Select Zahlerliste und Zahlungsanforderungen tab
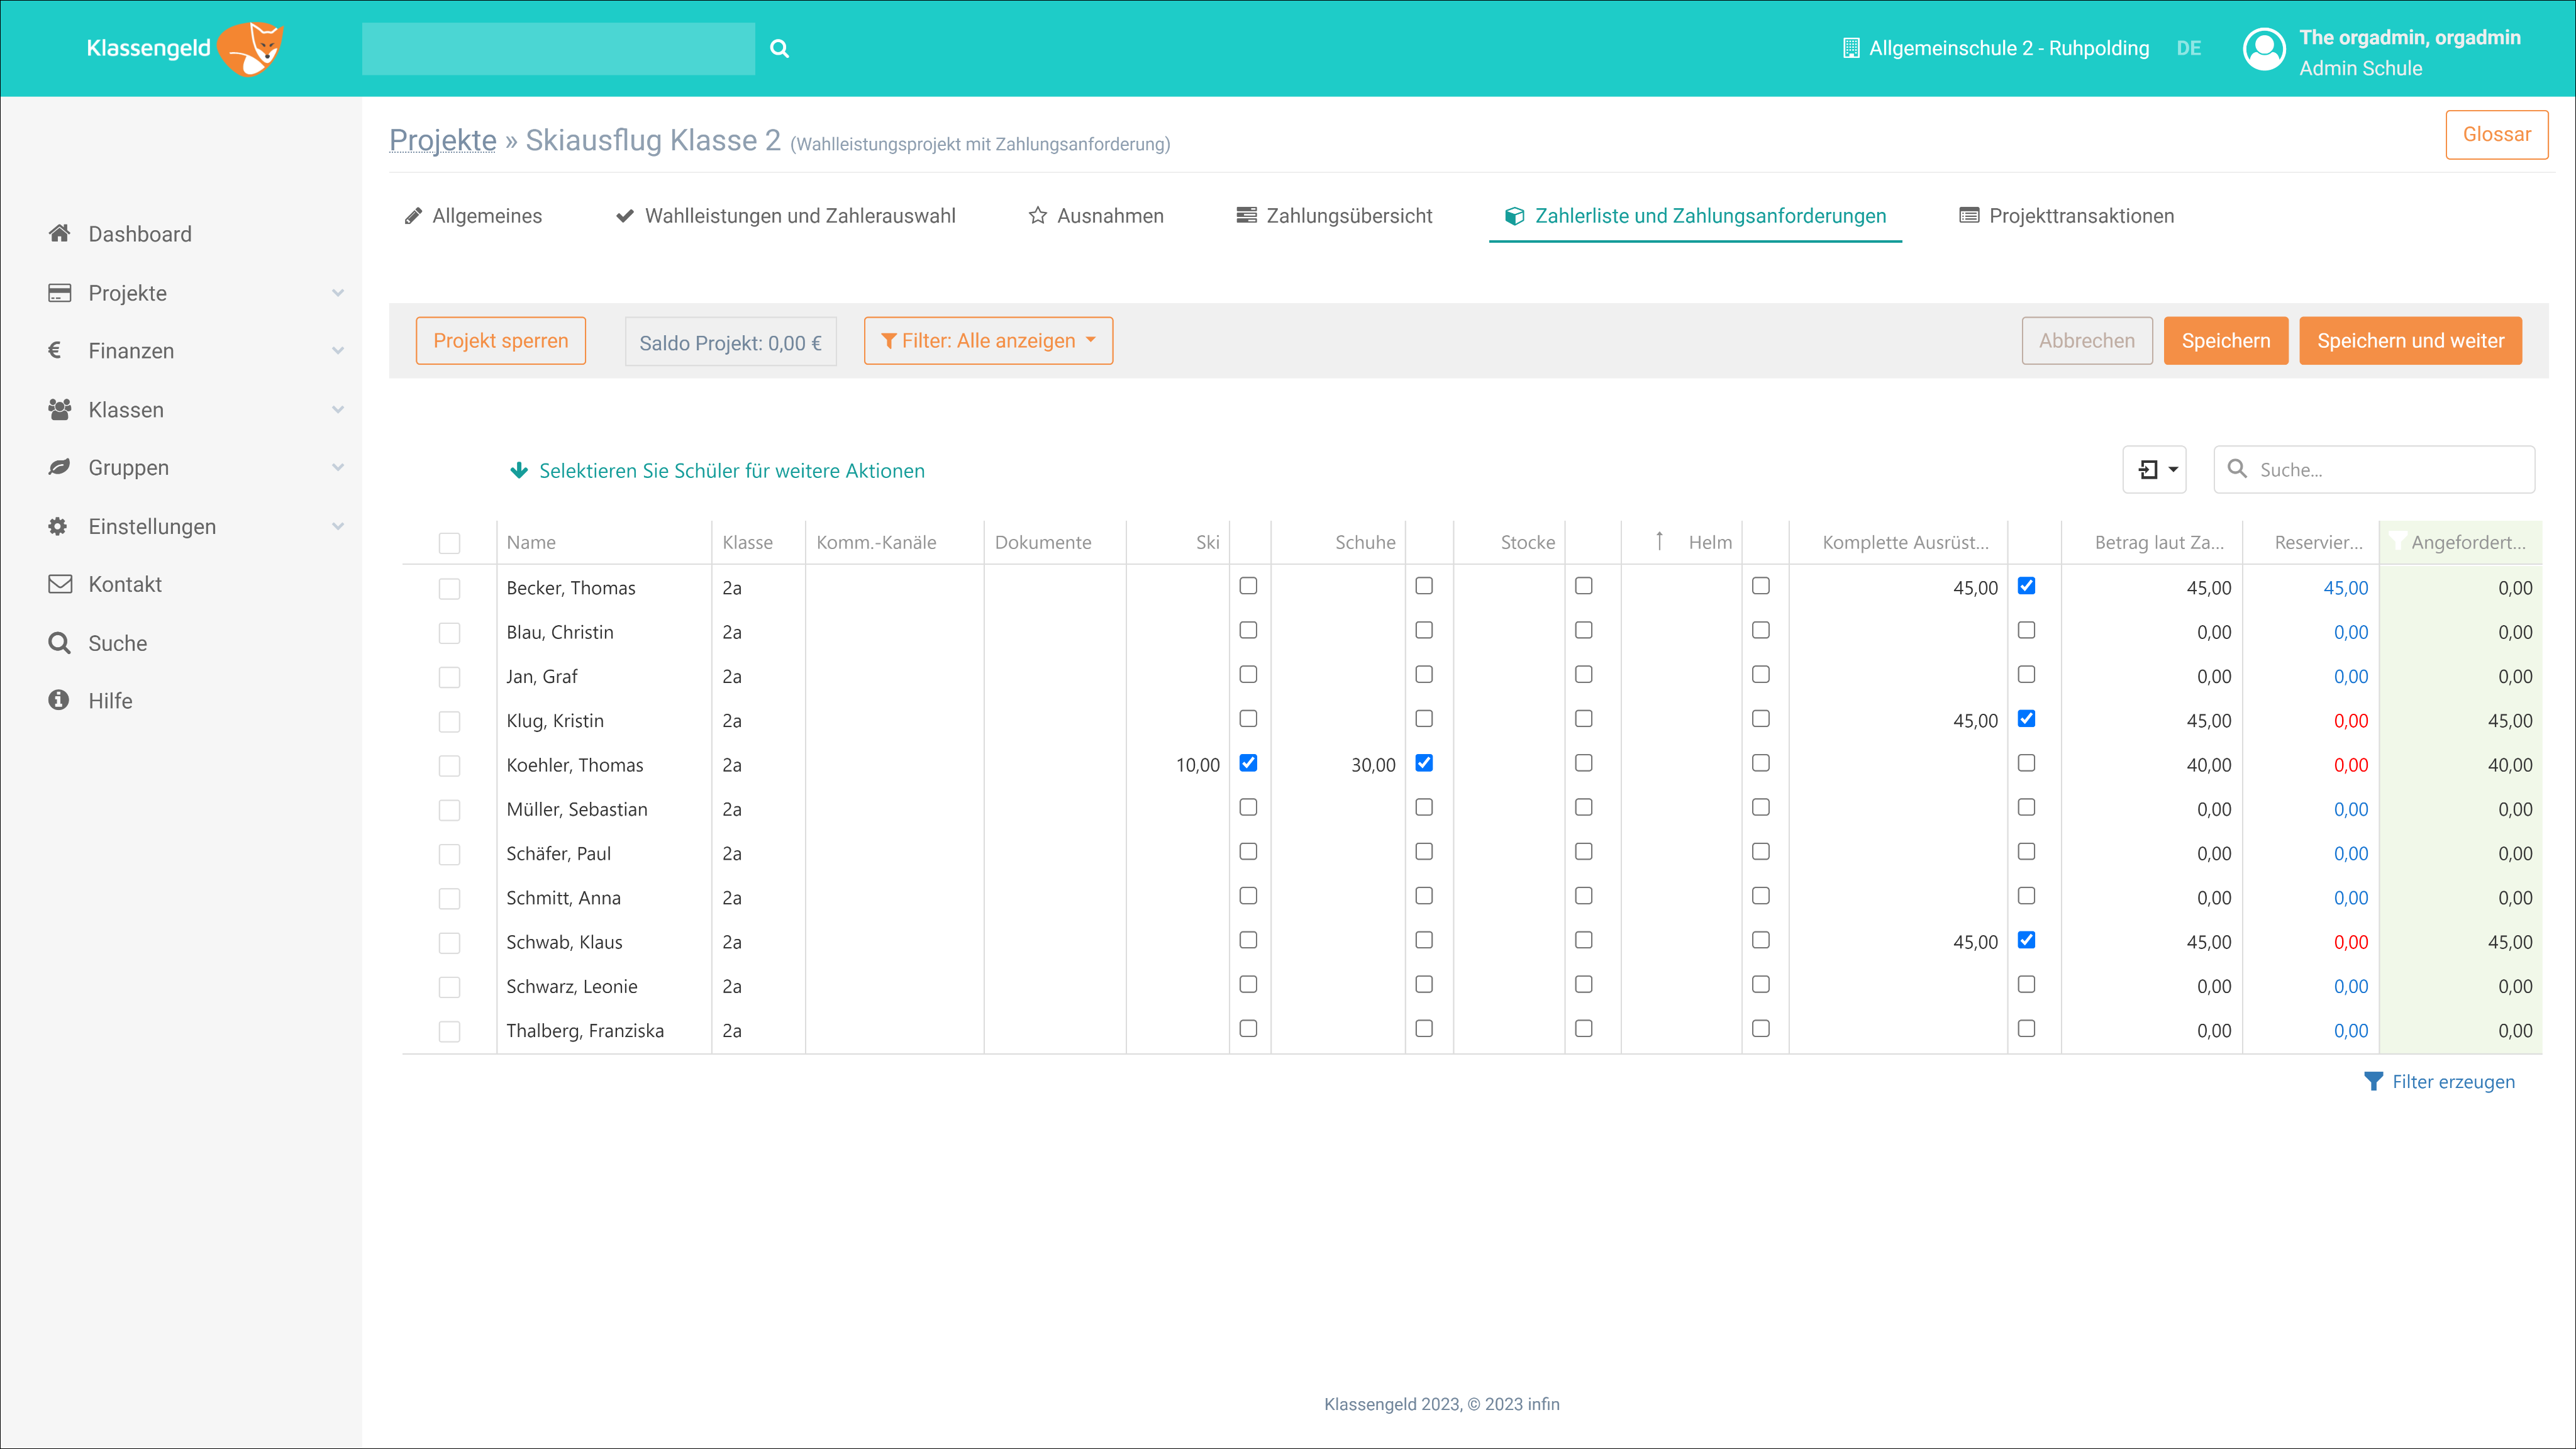The height and width of the screenshot is (1449, 2576). coord(1695,216)
